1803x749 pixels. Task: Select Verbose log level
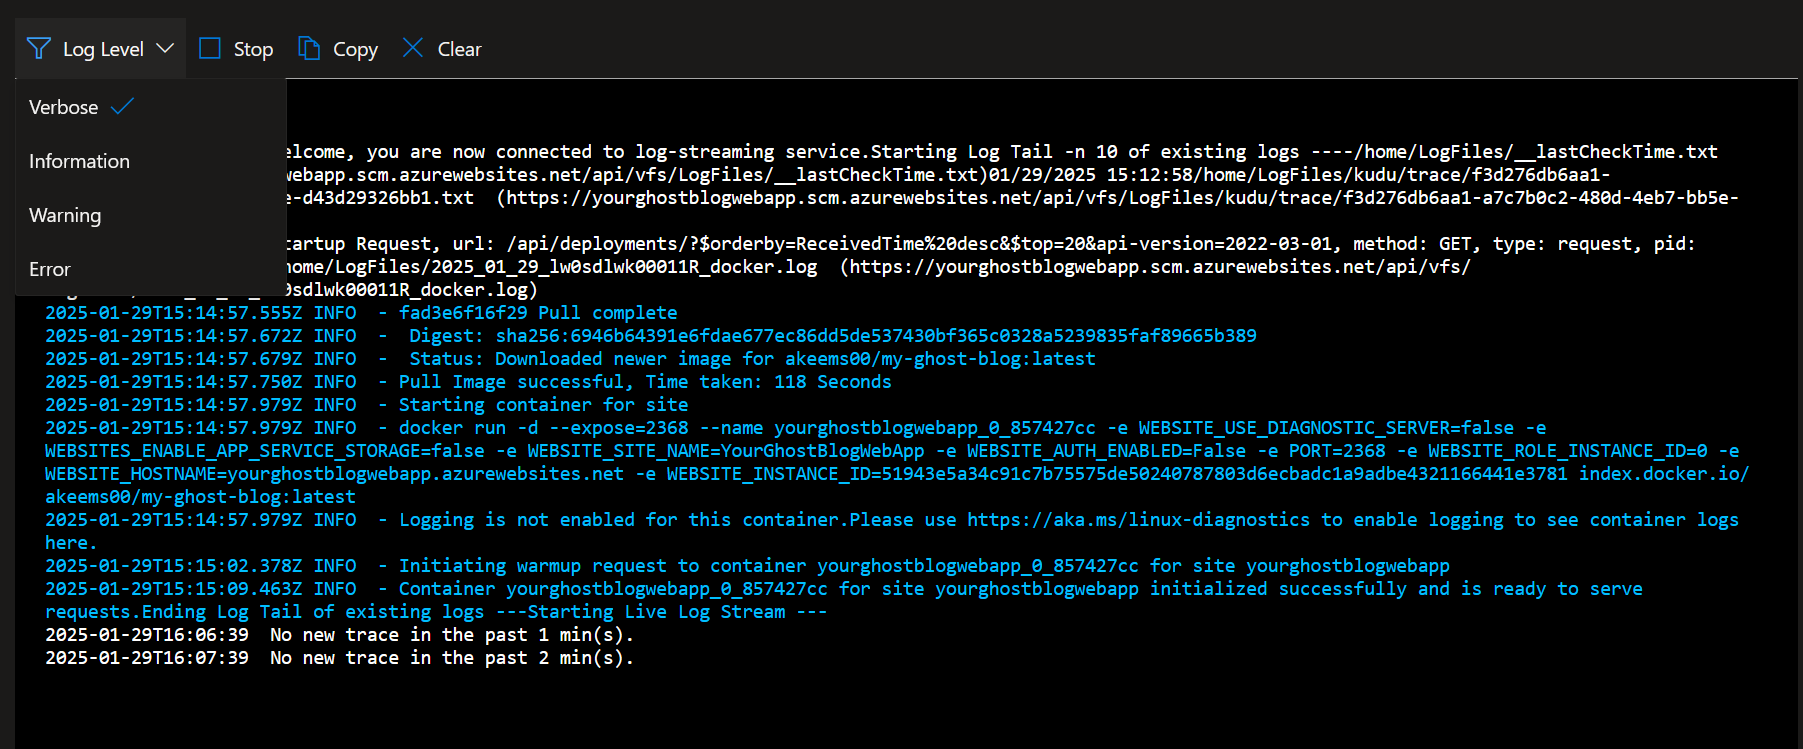click(x=151, y=107)
